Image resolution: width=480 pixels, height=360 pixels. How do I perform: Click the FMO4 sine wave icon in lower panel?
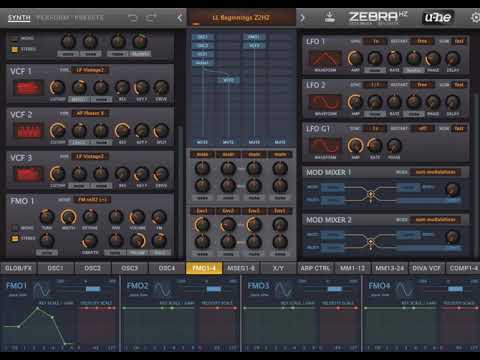[x=404, y=289]
